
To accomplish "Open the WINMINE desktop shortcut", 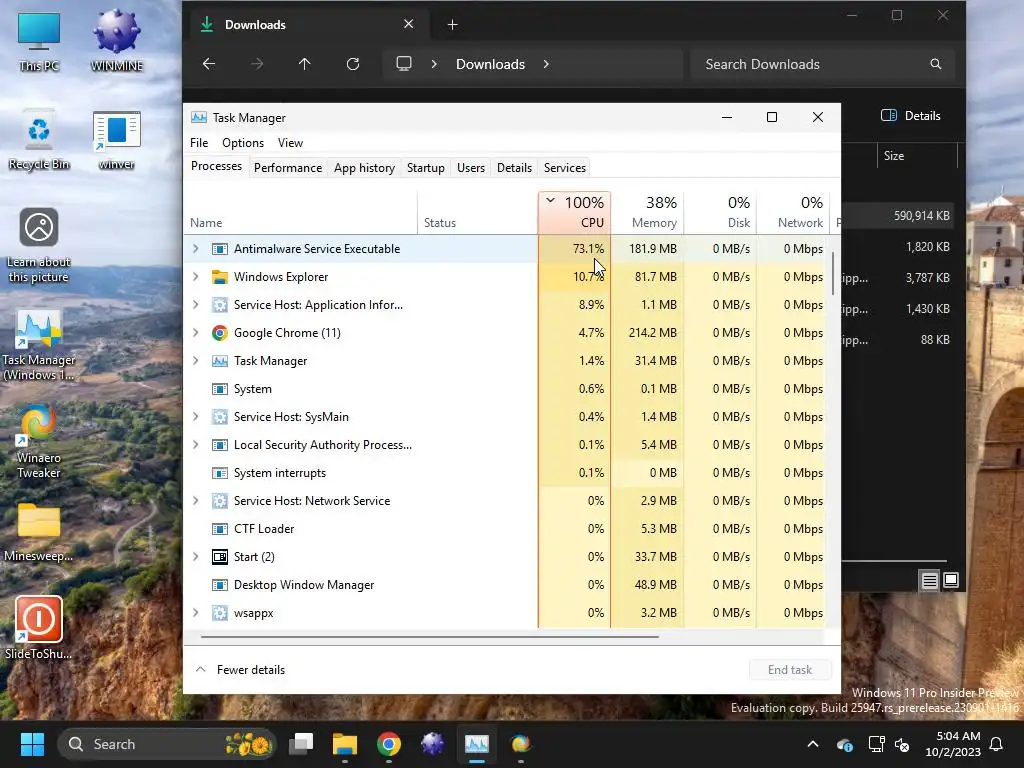I will click(x=116, y=40).
